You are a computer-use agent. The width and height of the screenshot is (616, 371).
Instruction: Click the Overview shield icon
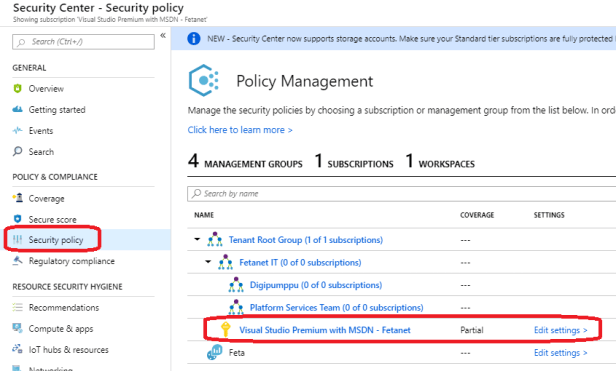17,88
